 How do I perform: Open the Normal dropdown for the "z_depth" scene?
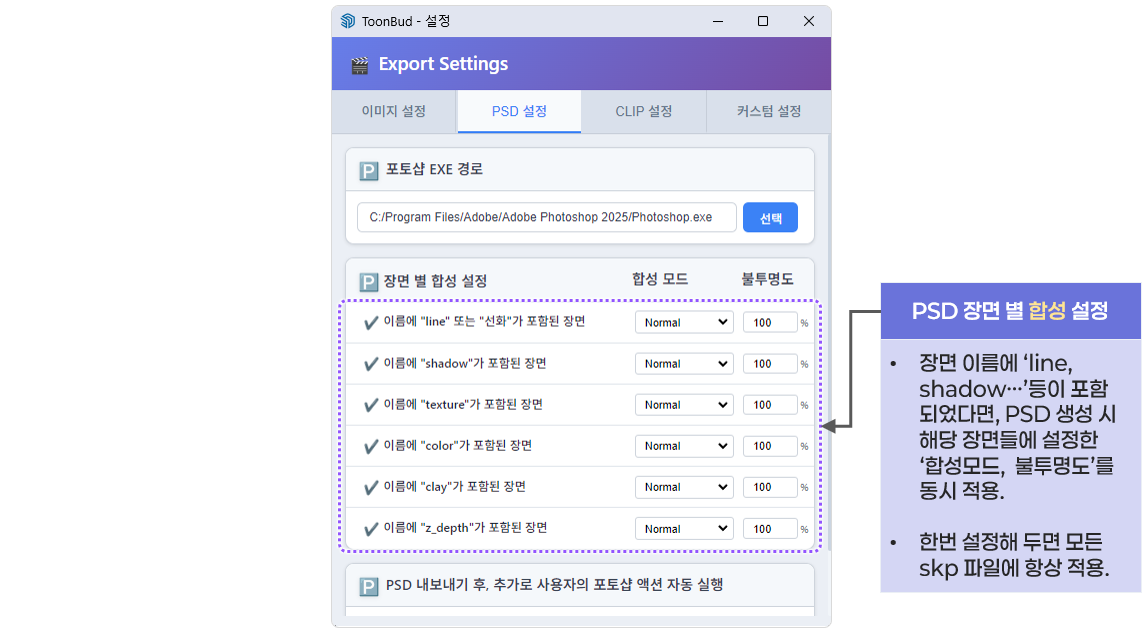point(684,528)
